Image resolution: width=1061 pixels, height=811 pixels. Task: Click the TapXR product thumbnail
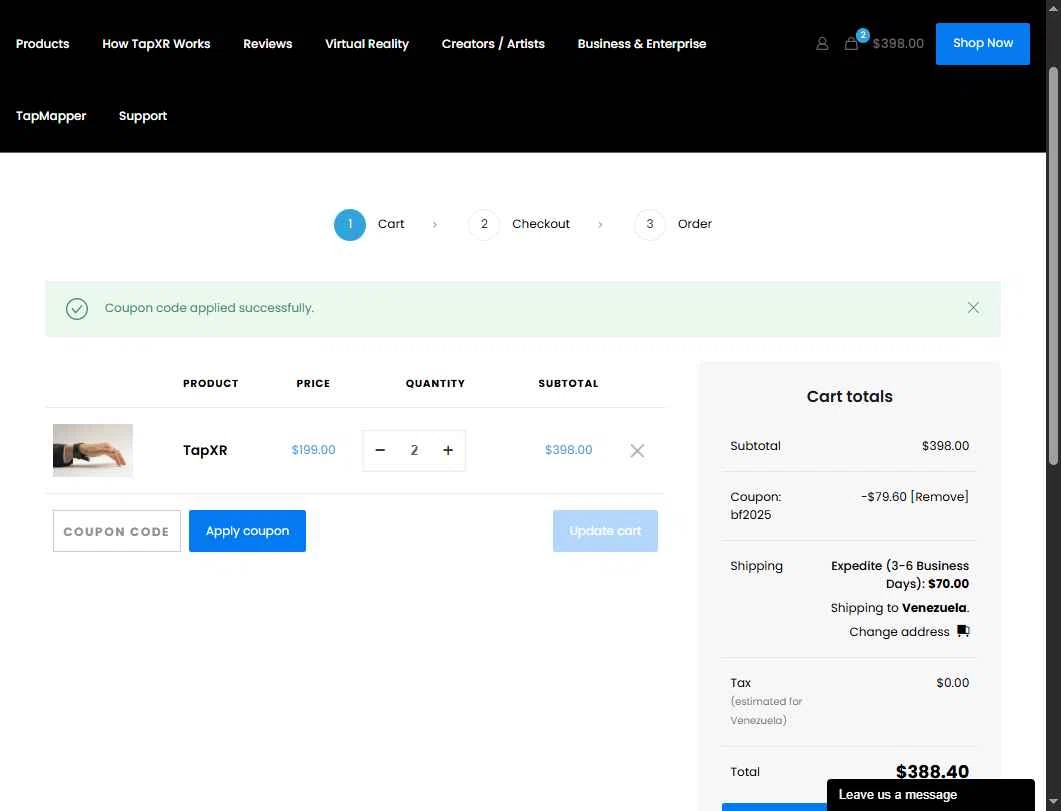[x=93, y=450]
